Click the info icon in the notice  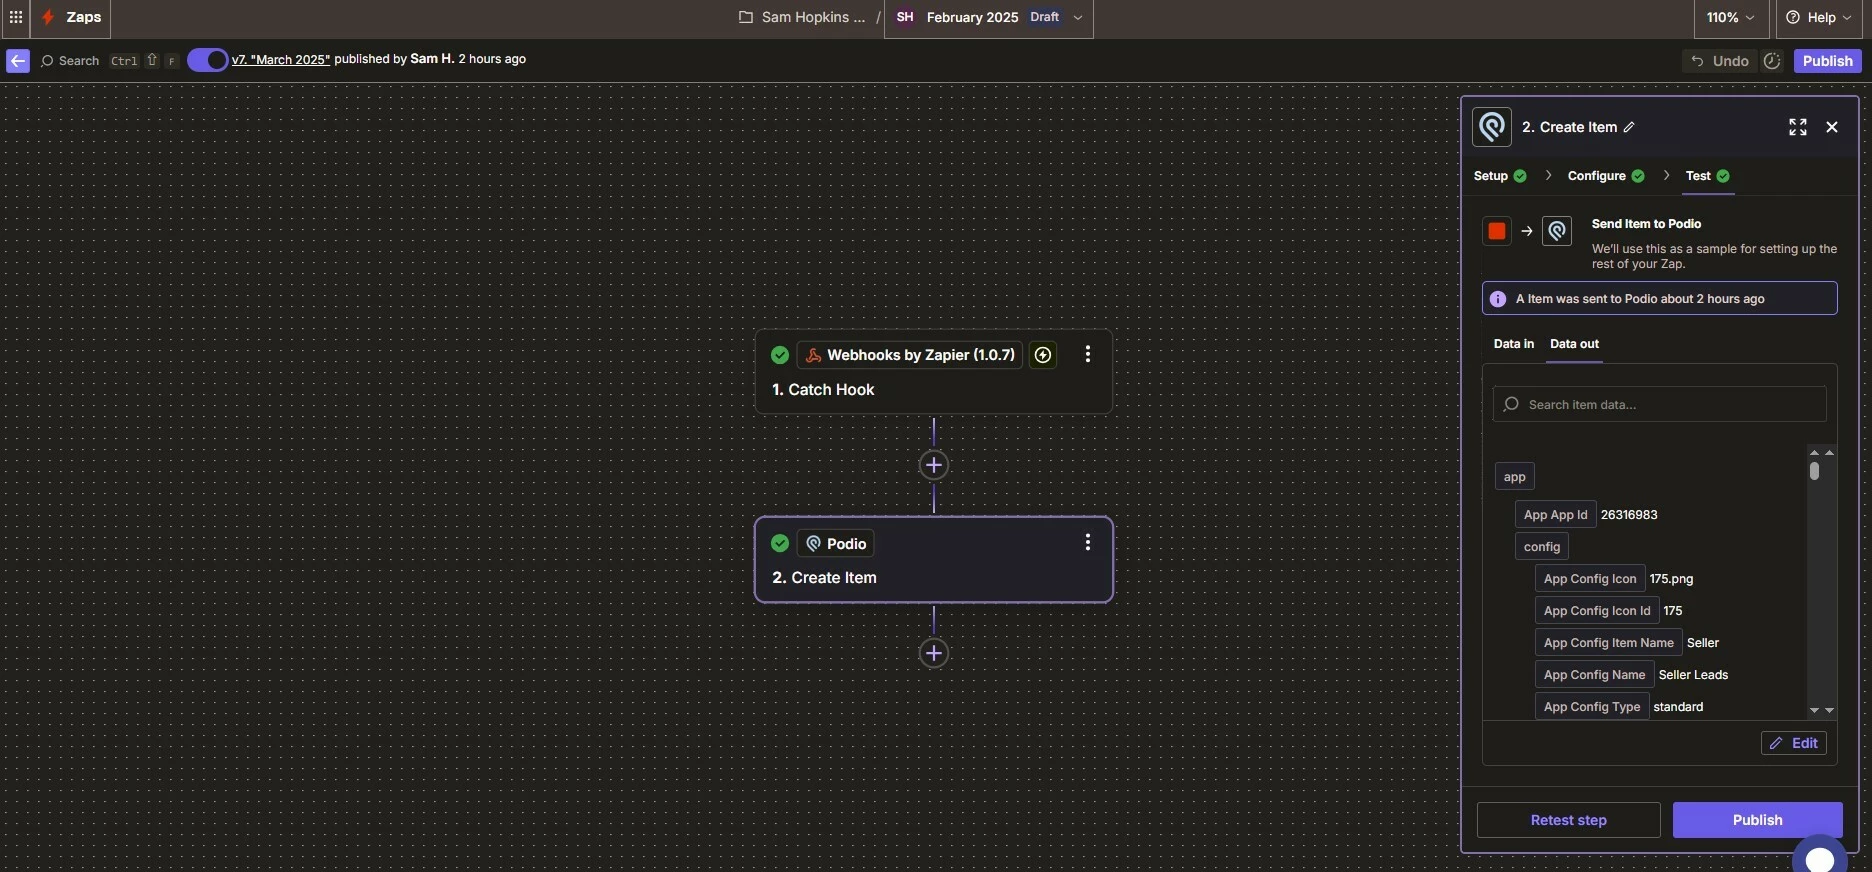pyautogui.click(x=1498, y=299)
